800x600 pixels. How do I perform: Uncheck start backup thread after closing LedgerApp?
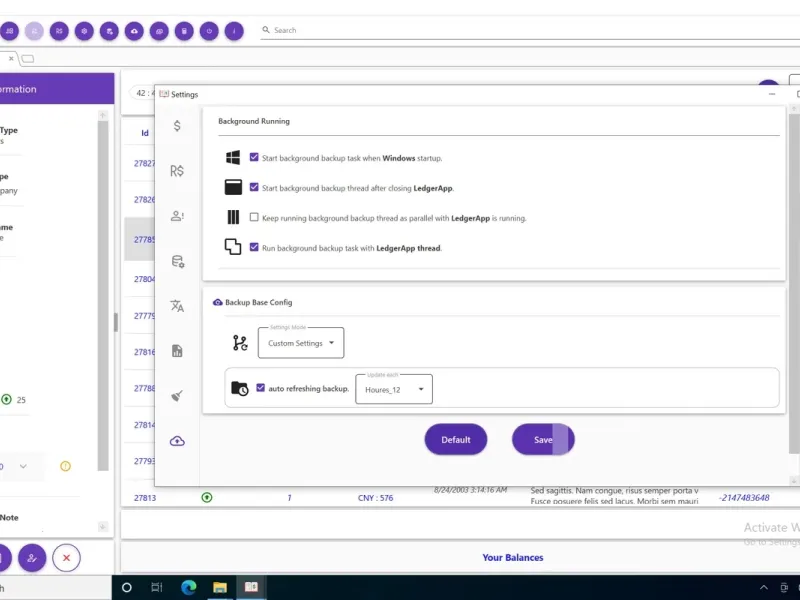254,187
